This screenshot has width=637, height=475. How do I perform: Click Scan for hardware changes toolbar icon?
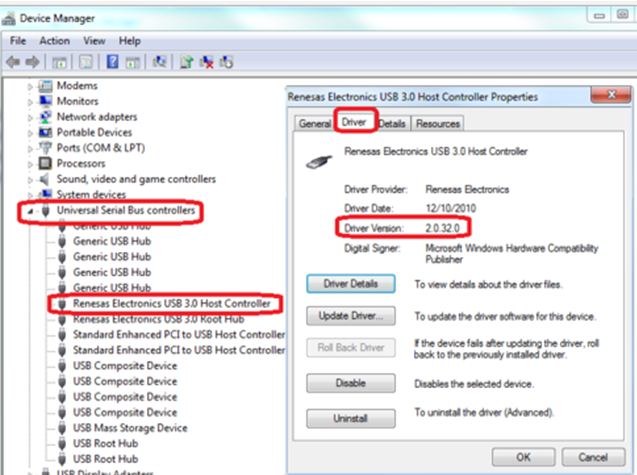pyautogui.click(x=160, y=62)
